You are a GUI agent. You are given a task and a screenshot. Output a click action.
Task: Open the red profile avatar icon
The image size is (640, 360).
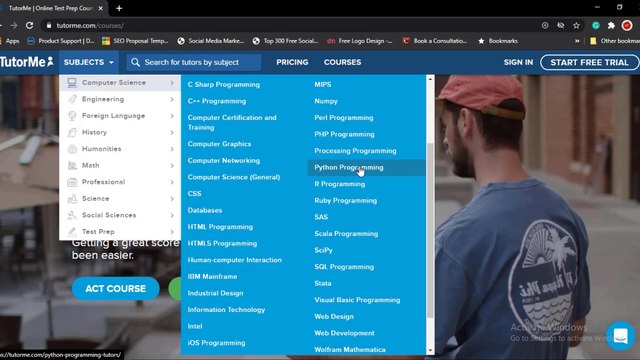point(627,25)
